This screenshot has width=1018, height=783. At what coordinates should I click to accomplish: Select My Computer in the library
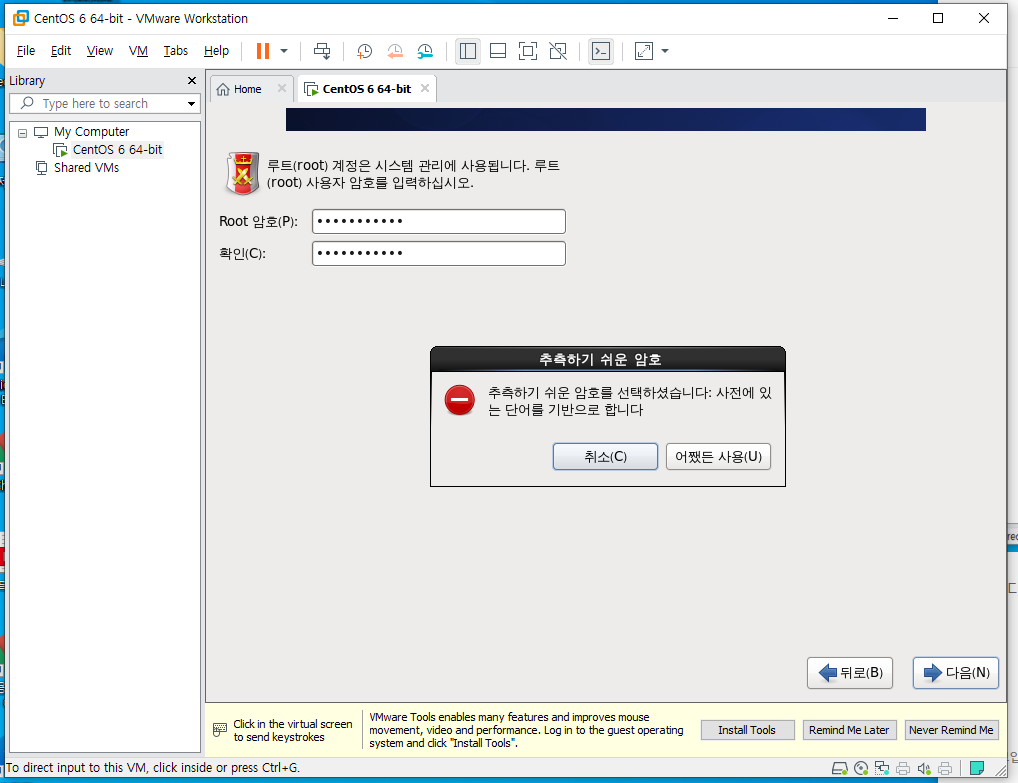92,132
